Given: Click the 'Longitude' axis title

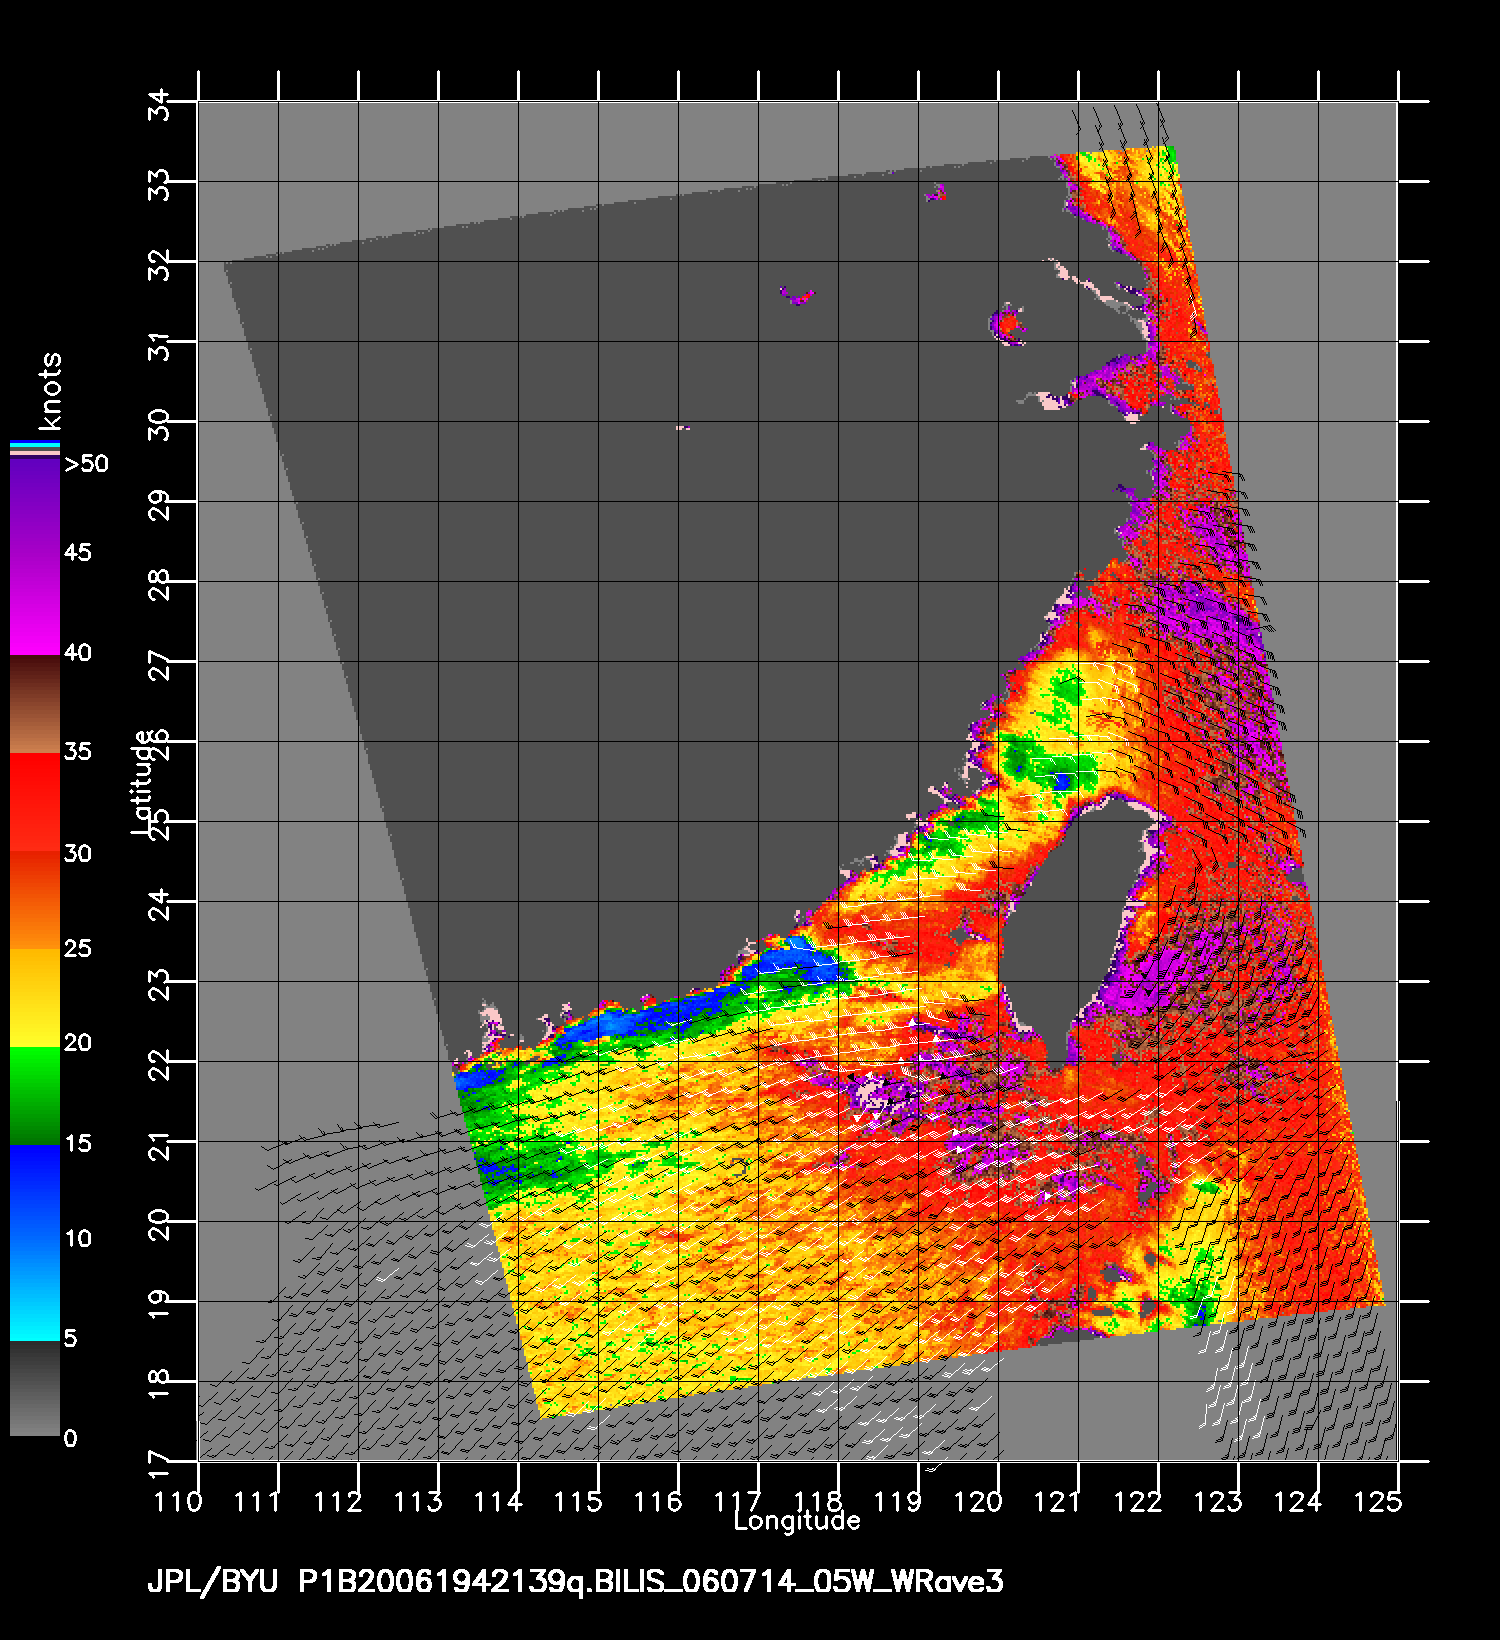Looking at the screenshot, I should pyautogui.click(x=797, y=1521).
